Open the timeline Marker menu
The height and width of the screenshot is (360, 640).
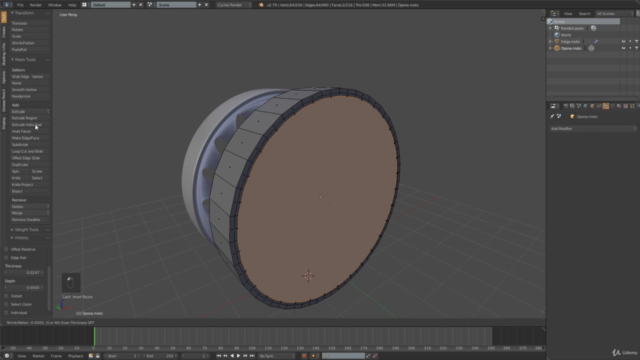pos(38,356)
